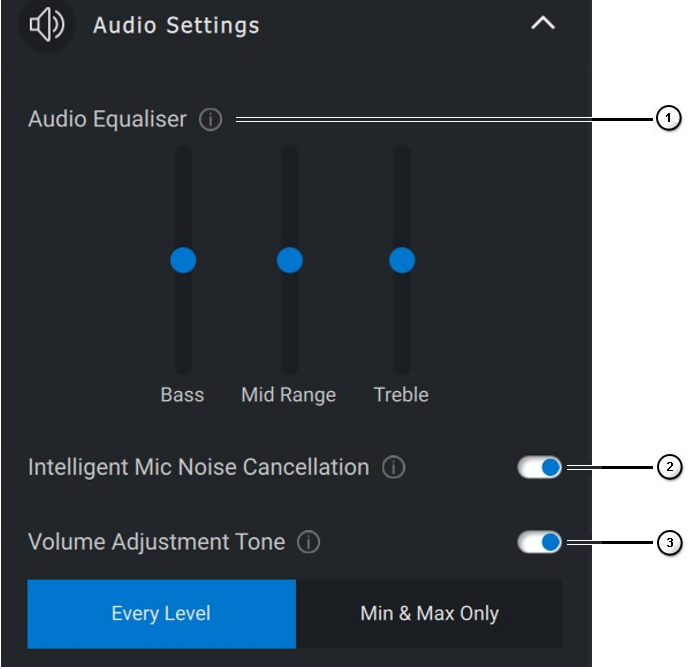The image size is (695, 669).
Task: Click the Treble label text
Action: (x=401, y=395)
